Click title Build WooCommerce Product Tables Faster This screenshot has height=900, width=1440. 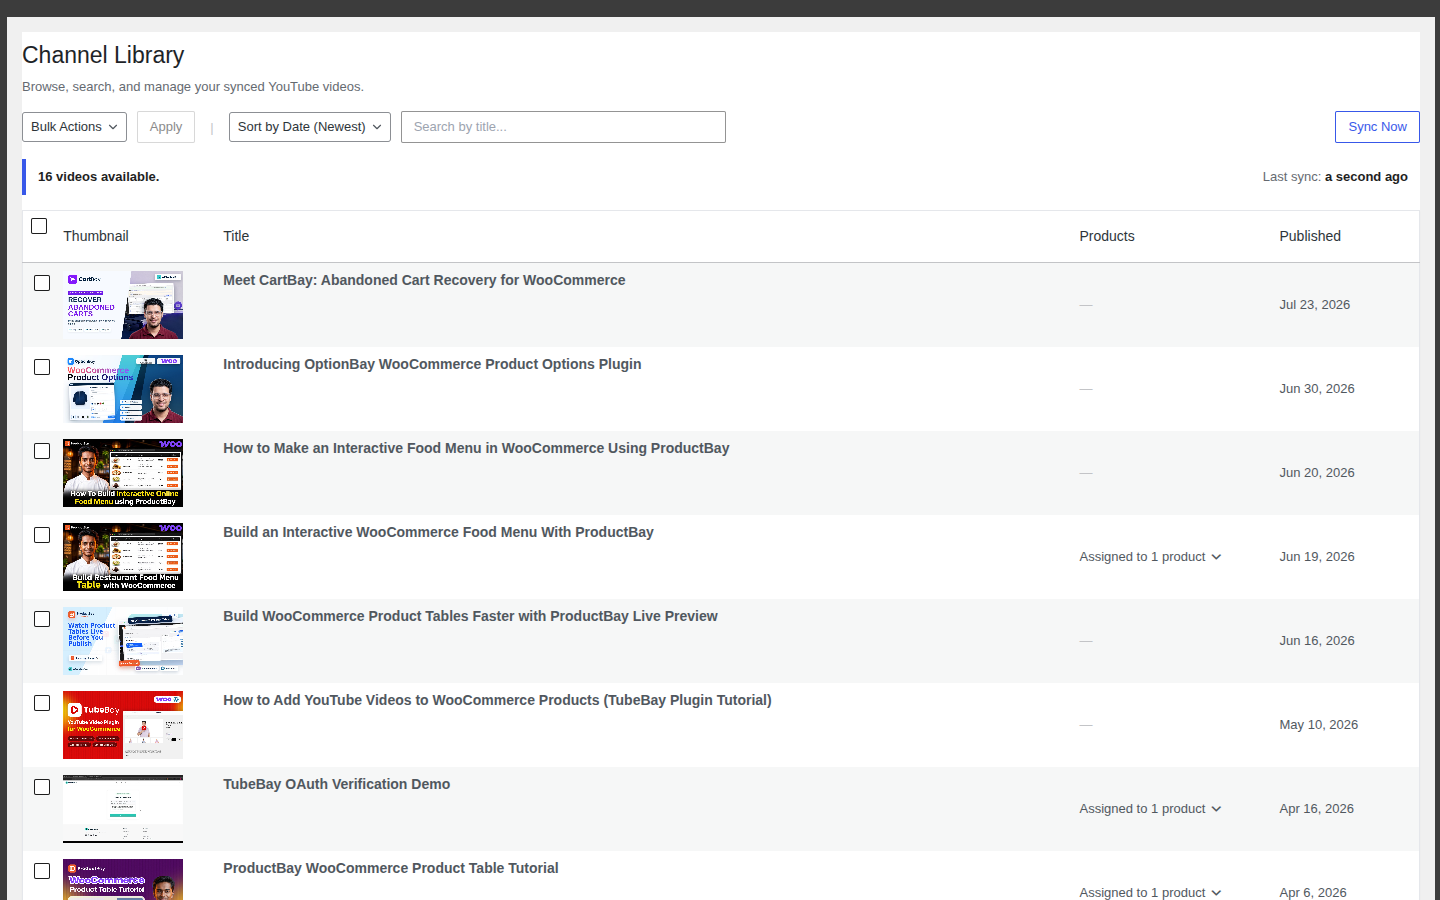(x=470, y=616)
